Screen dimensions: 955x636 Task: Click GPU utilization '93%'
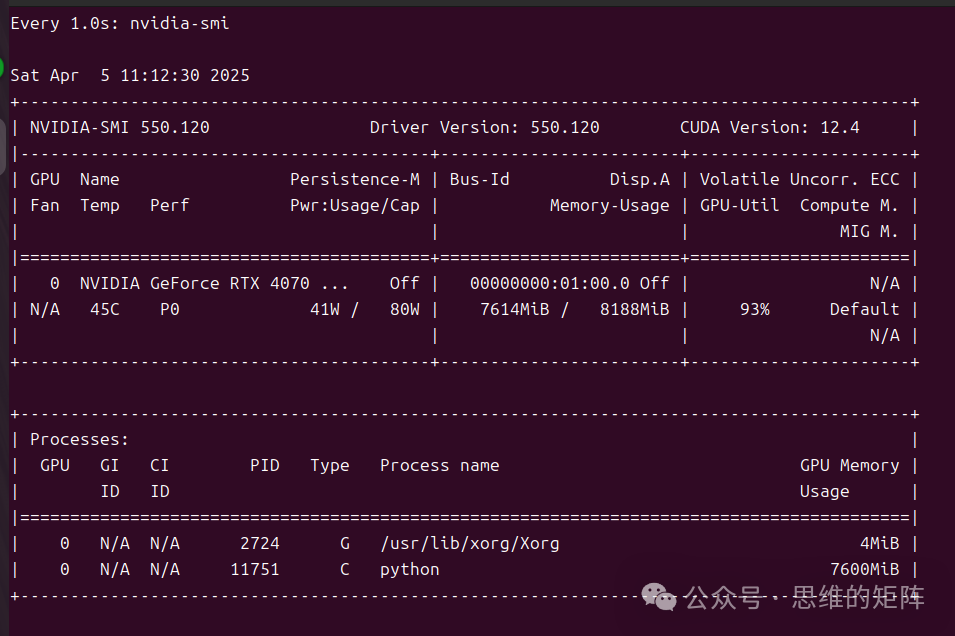pyautogui.click(x=755, y=309)
